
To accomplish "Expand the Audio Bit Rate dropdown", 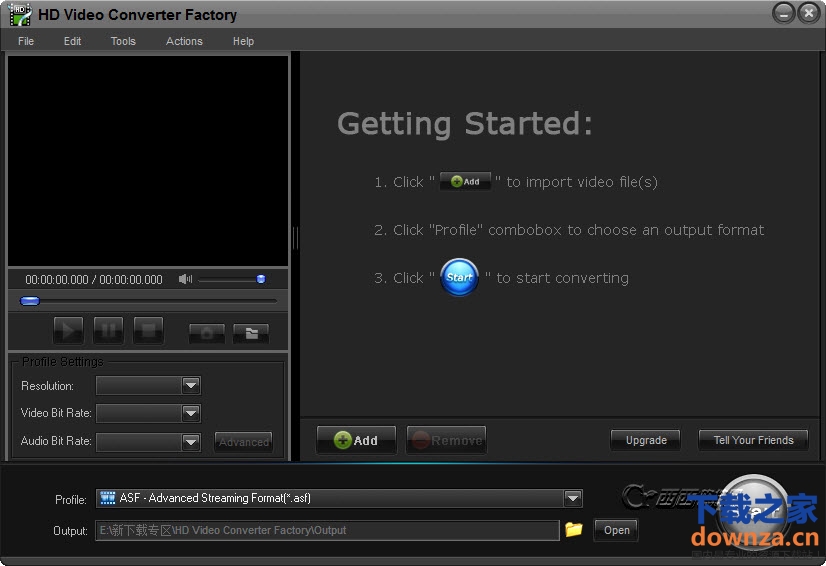I will [x=191, y=442].
